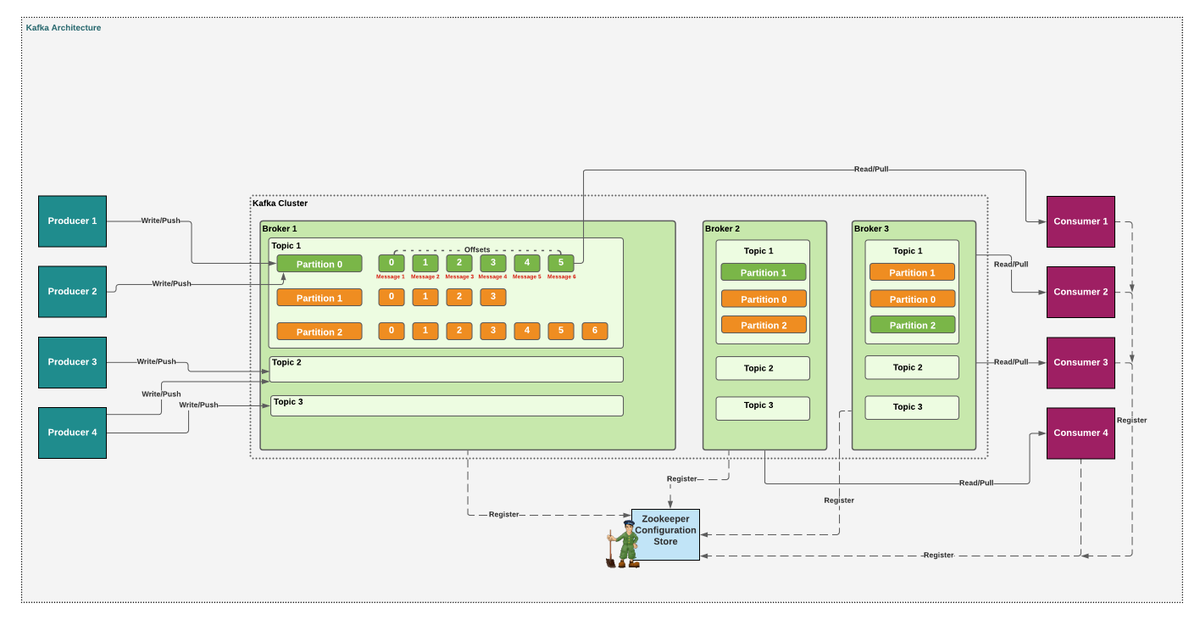Click the Topic 2 box in Broker 1
Screen dimensions: 1200x620
[x=447, y=369]
